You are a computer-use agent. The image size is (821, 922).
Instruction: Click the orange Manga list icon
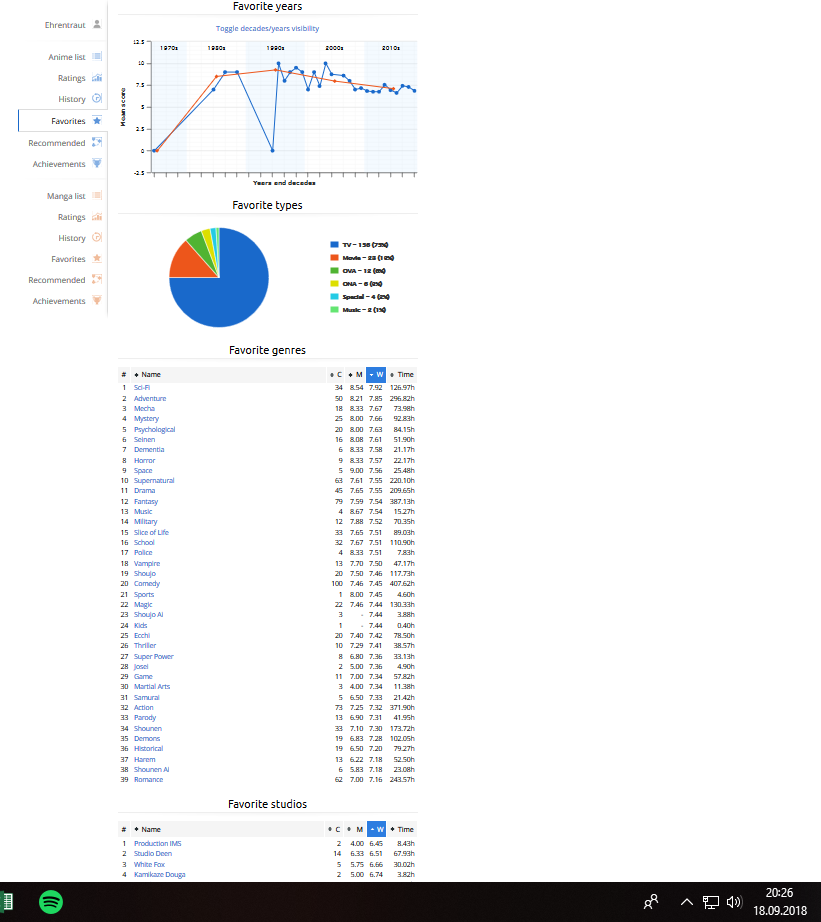(97, 195)
